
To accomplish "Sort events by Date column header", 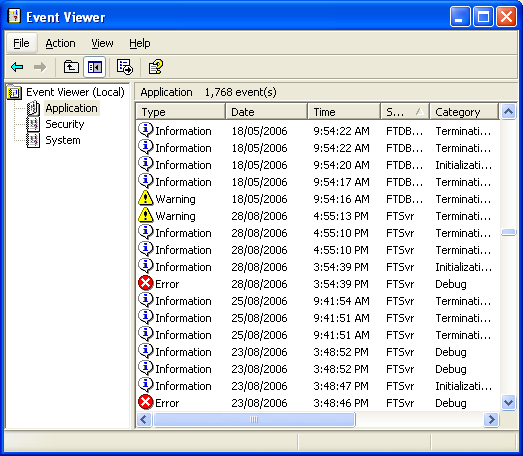I will pyautogui.click(x=267, y=112).
